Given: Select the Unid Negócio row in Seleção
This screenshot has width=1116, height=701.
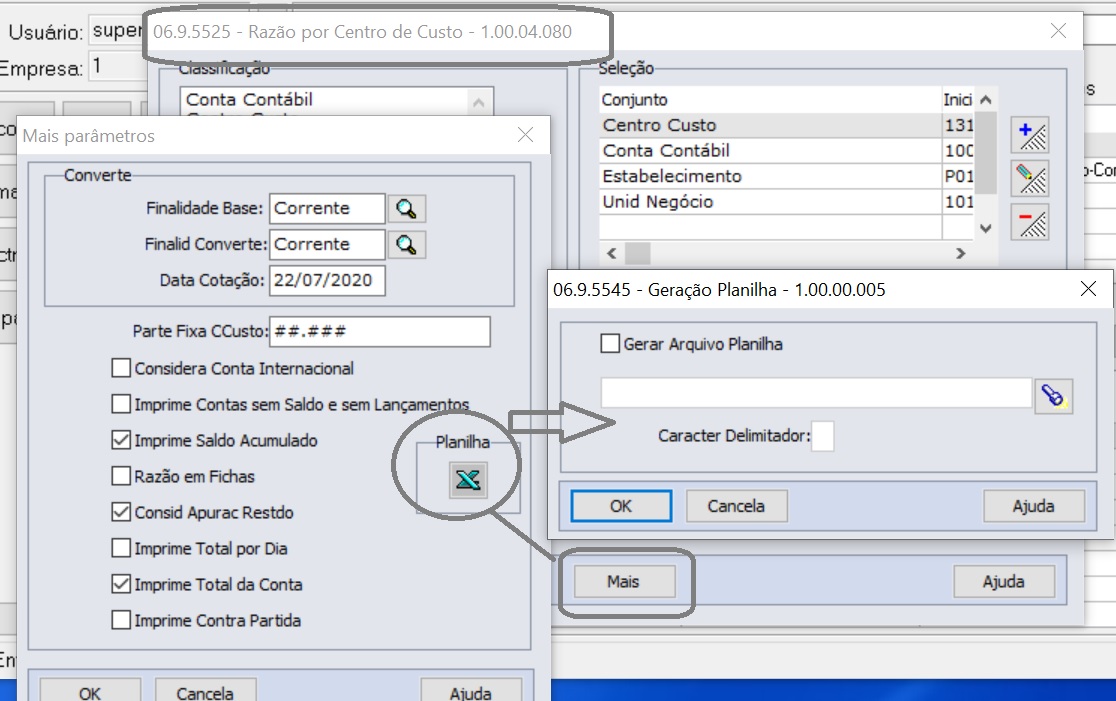Looking at the screenshot, I should 786,202.
